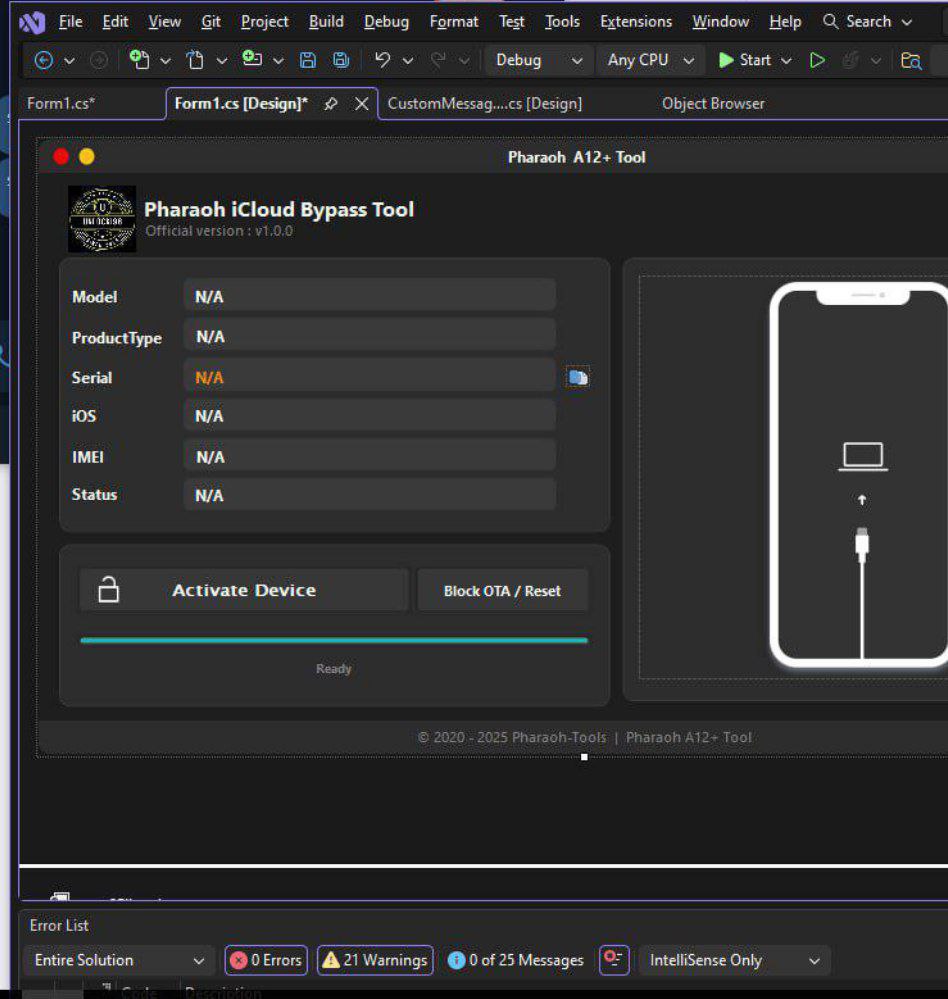
Task: Expand the navigate backward dropdown arrow
Action: 70,61
